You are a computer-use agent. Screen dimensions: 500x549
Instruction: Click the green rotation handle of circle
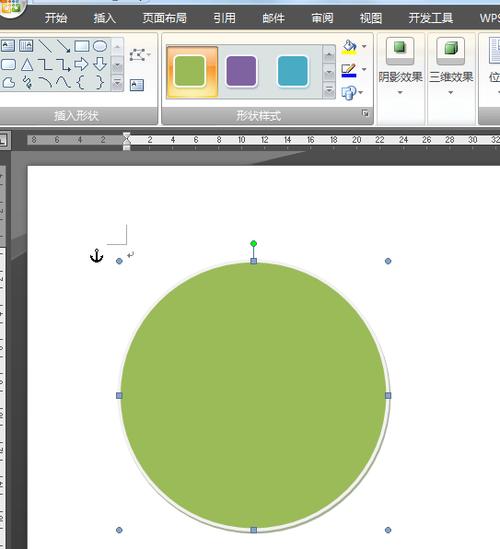pos(254,243)
